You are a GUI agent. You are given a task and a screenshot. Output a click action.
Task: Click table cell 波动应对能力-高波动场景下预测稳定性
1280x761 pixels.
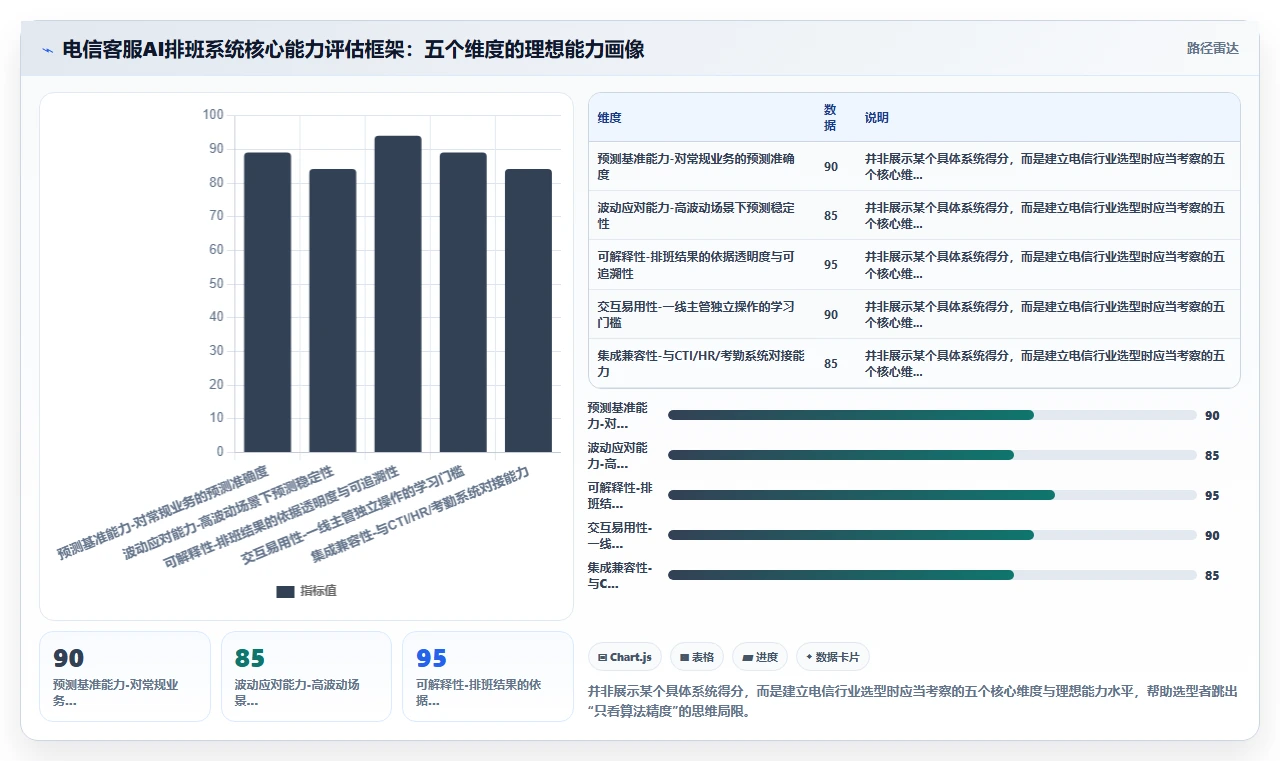coord(700,215)
